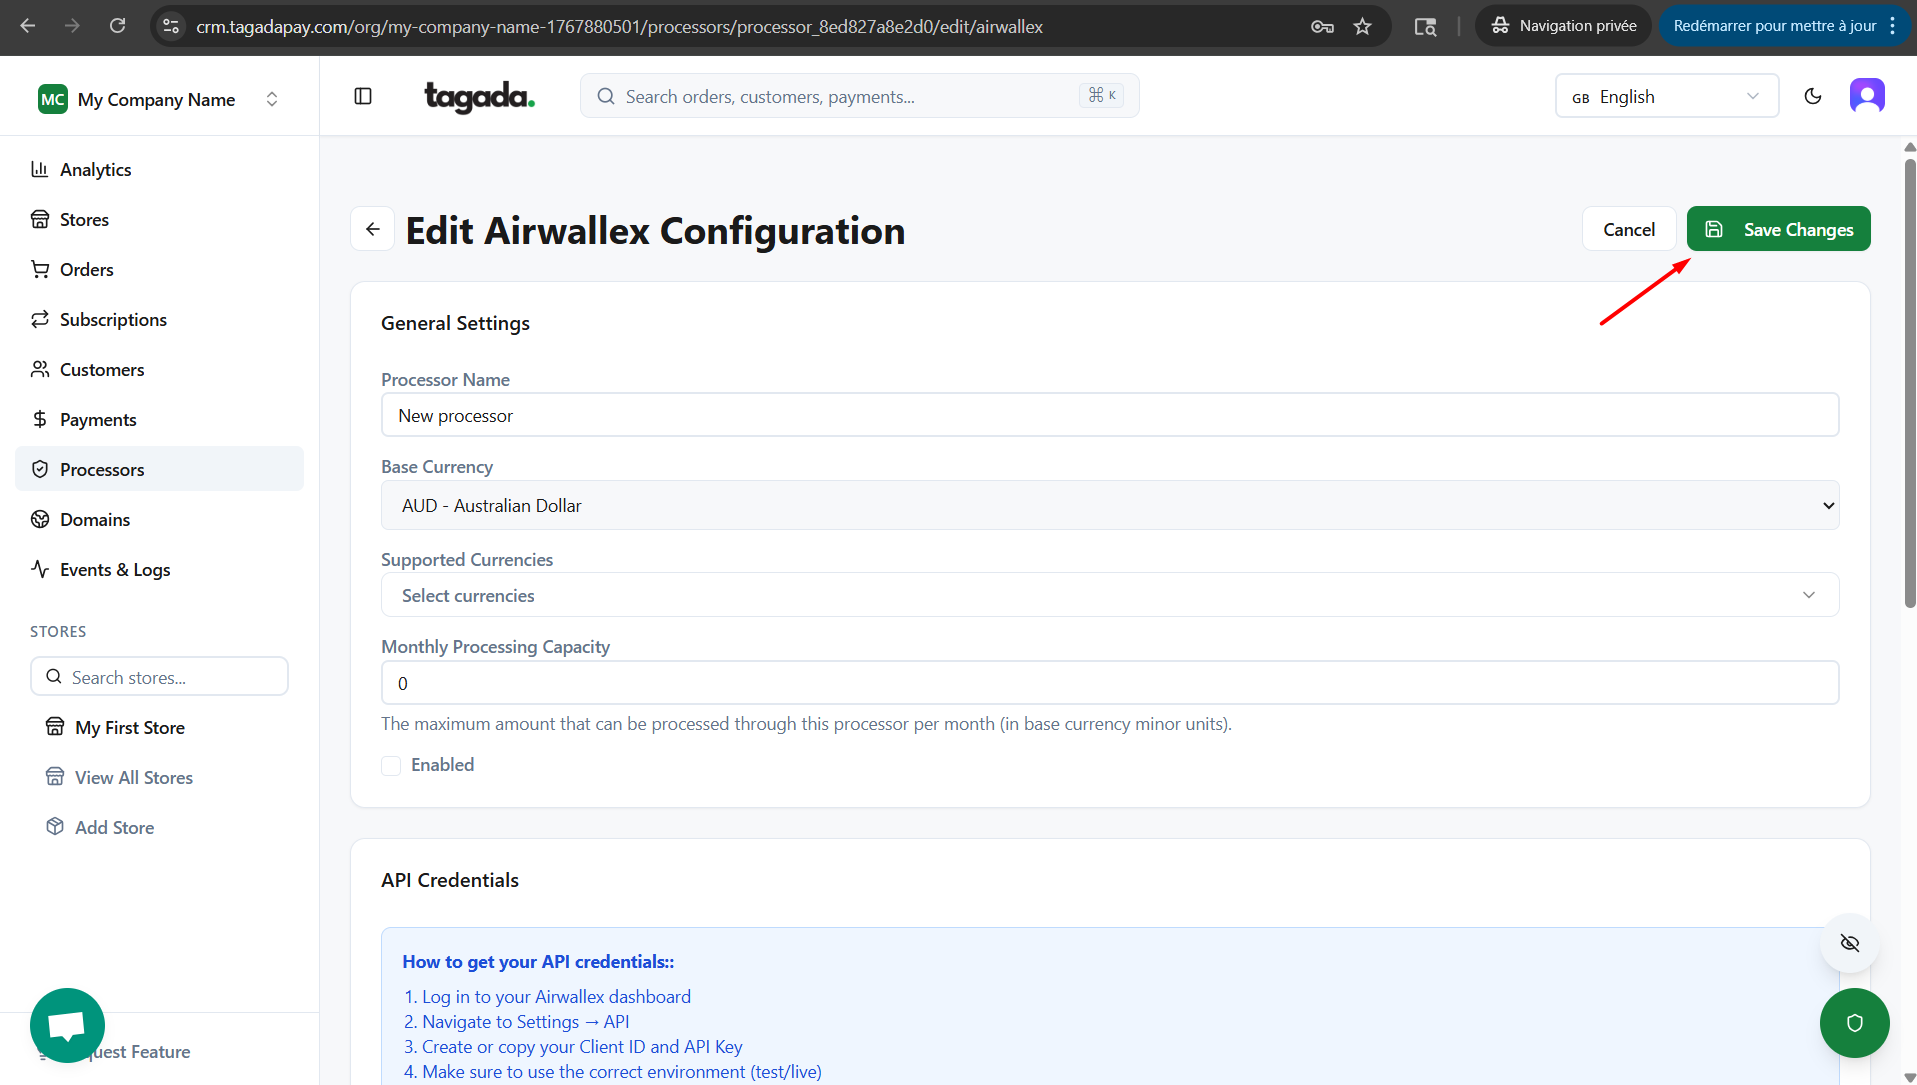The width and height of the screenshot is (1917, 1085).
Task: Open the chat support bubble
Action: (x=67, y=1025)
